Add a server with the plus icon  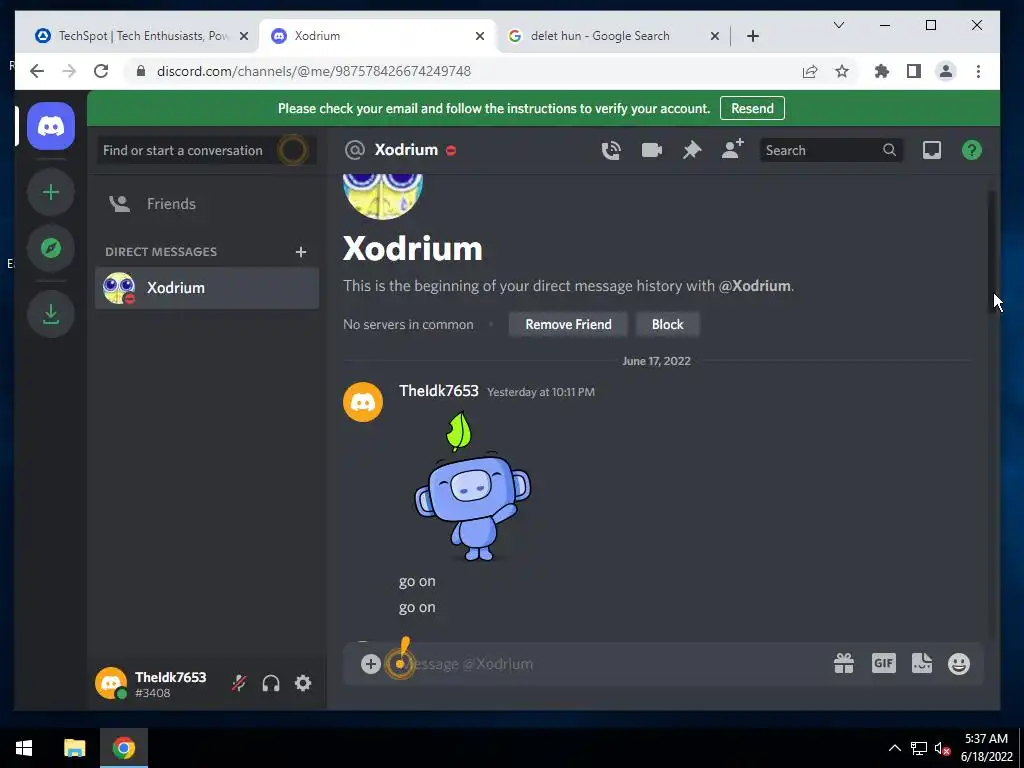pos(50,192)
